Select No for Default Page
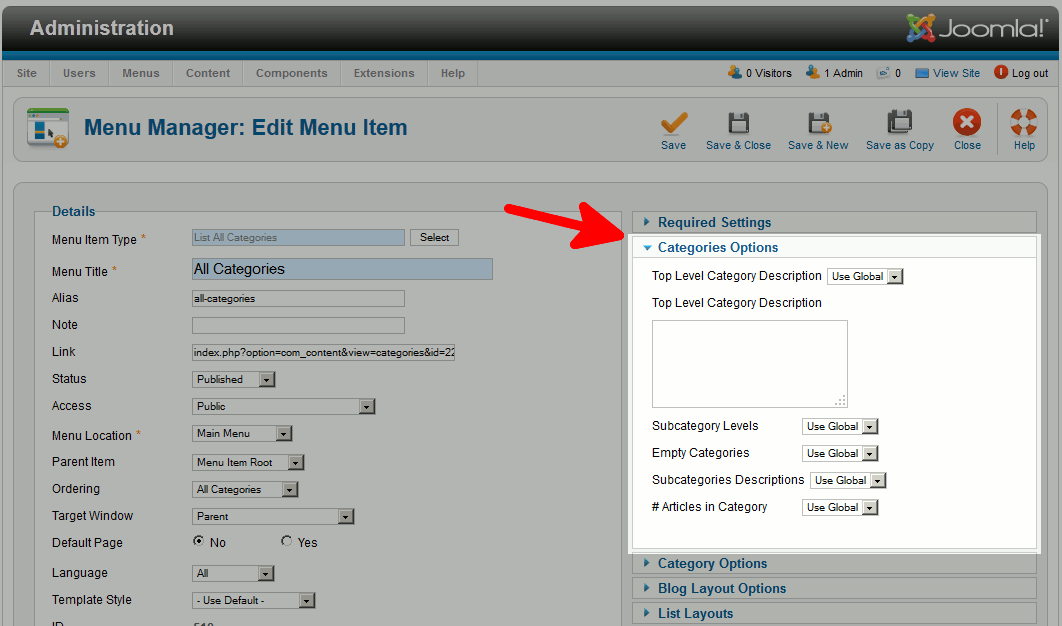This screenshot has width=1062, height=626. (198, 541)
